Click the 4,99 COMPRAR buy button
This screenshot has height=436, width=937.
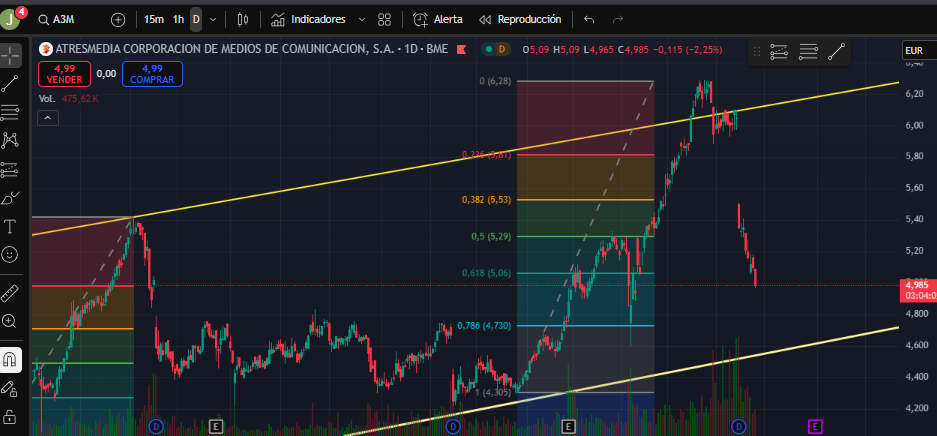pyautogui.click(x=152, y=74)
